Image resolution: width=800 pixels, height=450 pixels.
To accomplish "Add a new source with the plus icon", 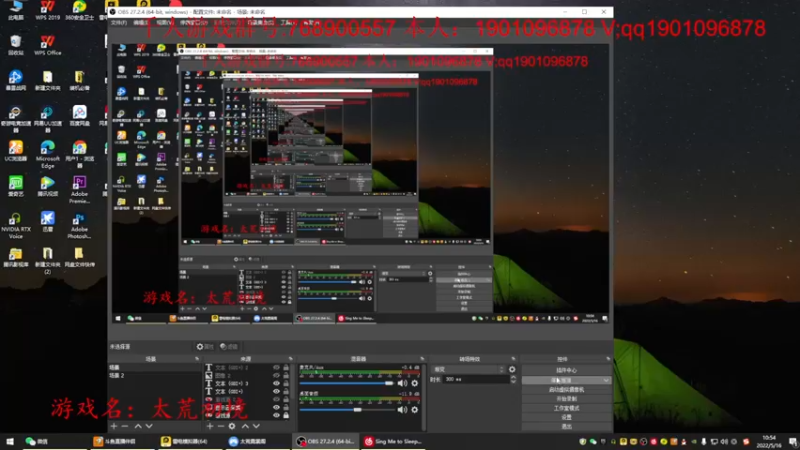I will [210, 426].
